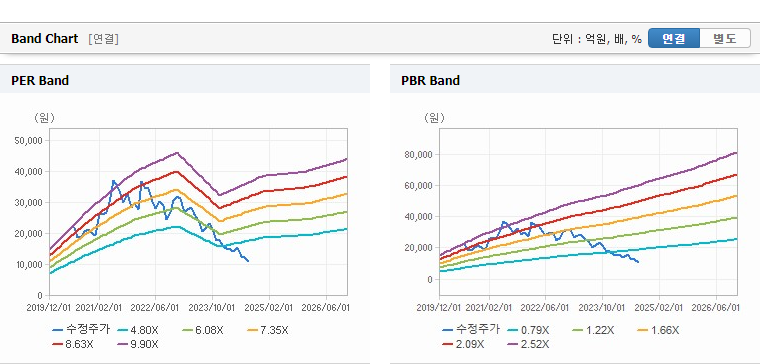
Task: Toggle 2.09X red legend item
Action: (x=463, y=344)
